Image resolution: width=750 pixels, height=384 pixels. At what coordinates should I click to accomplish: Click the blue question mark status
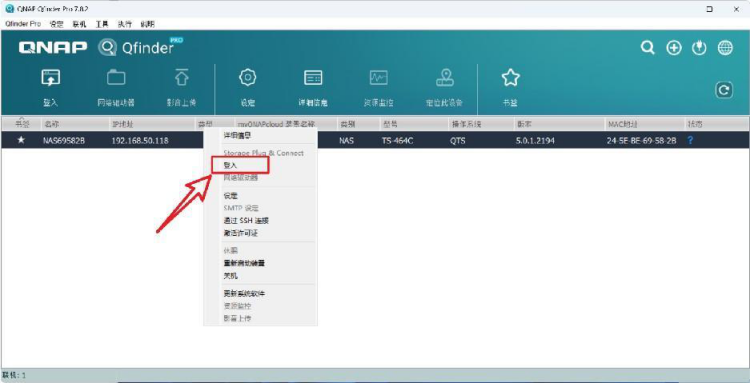click(690, 141)
